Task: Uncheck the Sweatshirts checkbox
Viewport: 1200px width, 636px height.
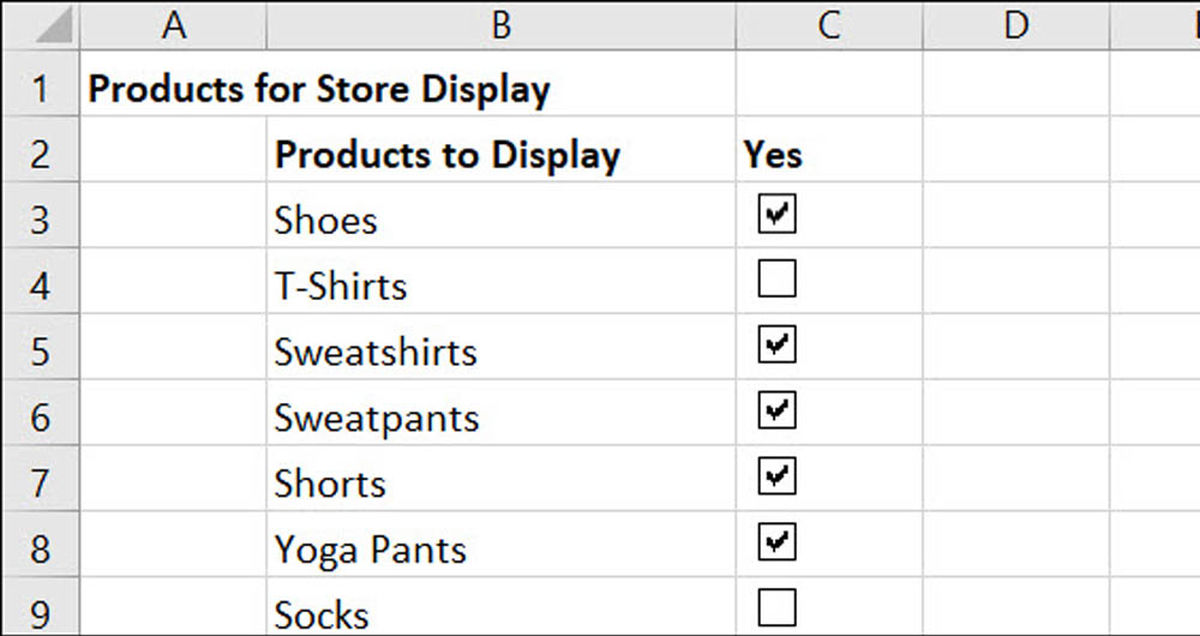Action: click(x=777, y=346)
